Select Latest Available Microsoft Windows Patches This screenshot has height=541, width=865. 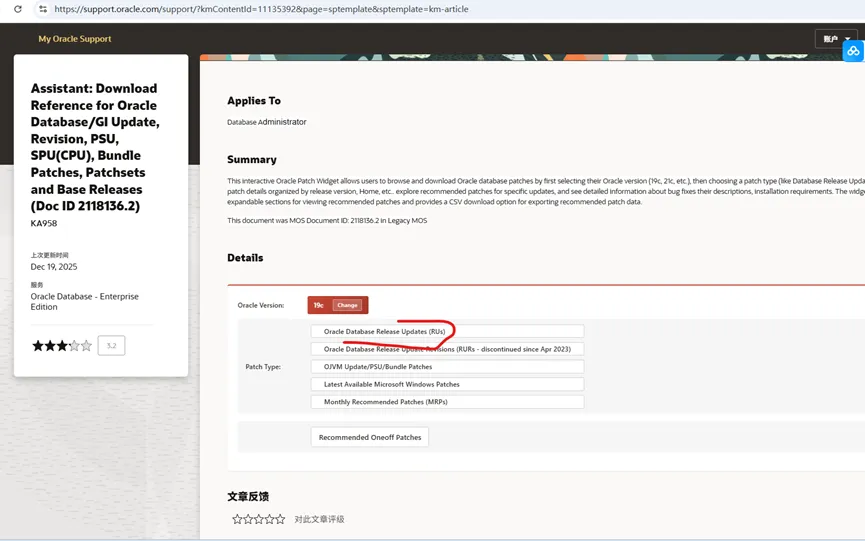click(x=447, y=384)
